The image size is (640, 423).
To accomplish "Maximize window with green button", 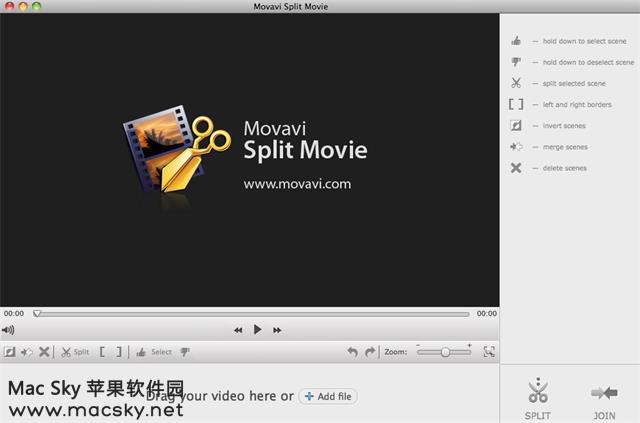I will pos(37,6).
